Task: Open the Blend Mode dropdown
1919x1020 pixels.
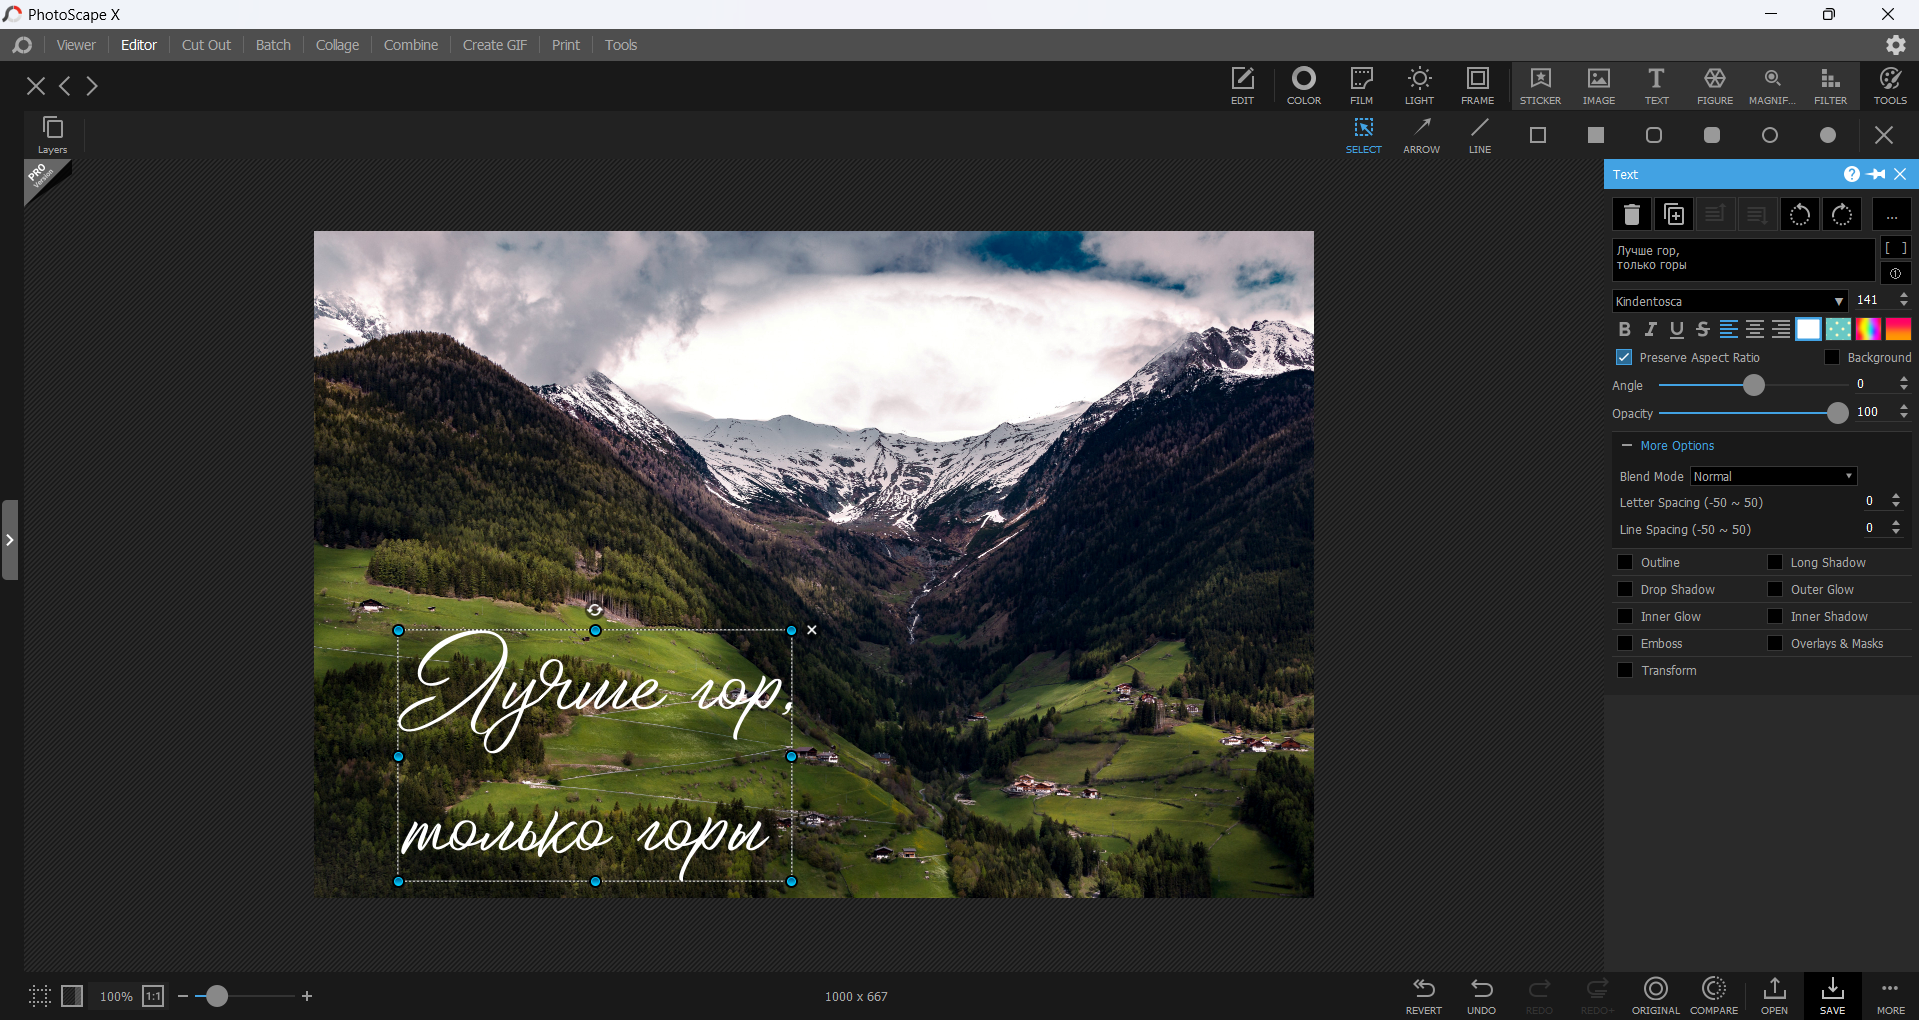Action: (1773, 477)
